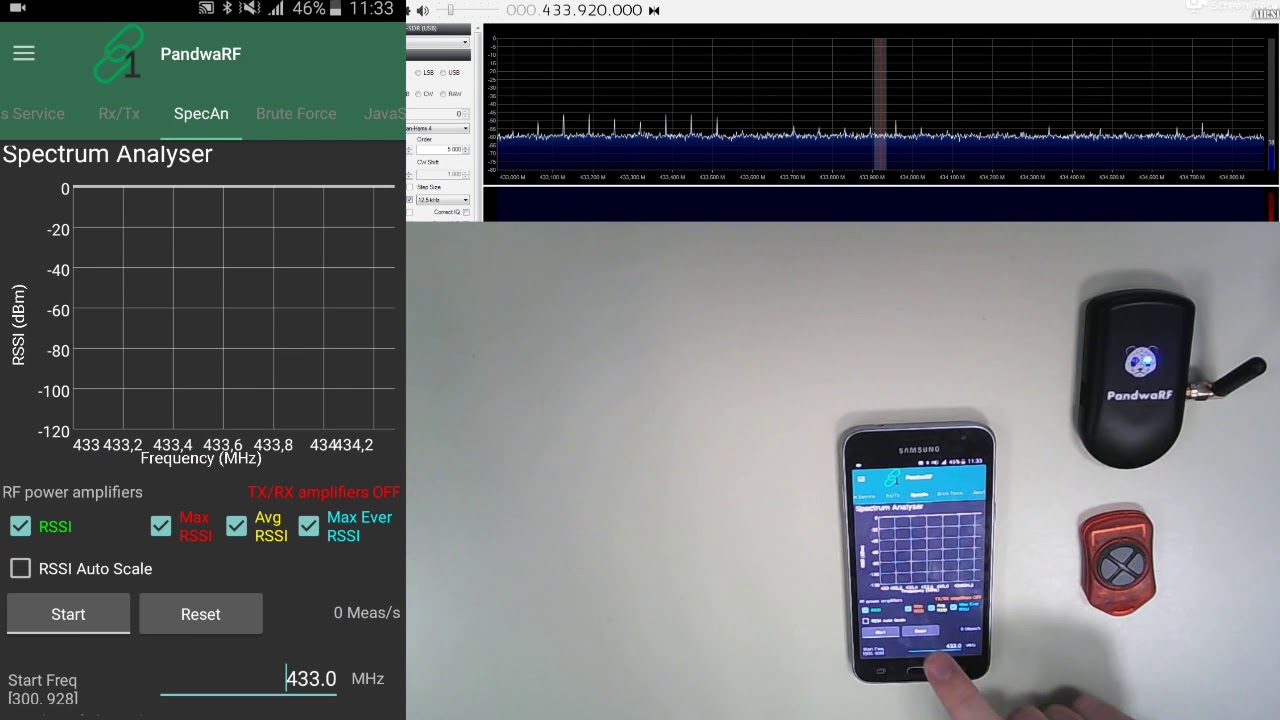The image size is (1280, 720).
Task: Open the JavaScript tab at right edge
Action: click(x=385, y=114)
